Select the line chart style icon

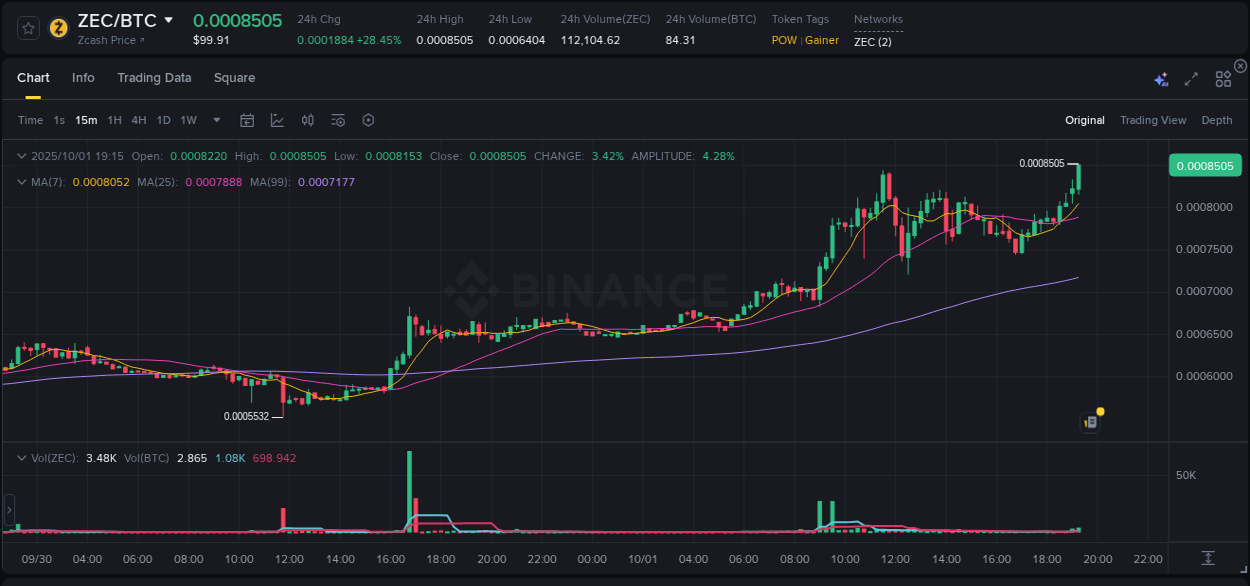click(275, 120)
